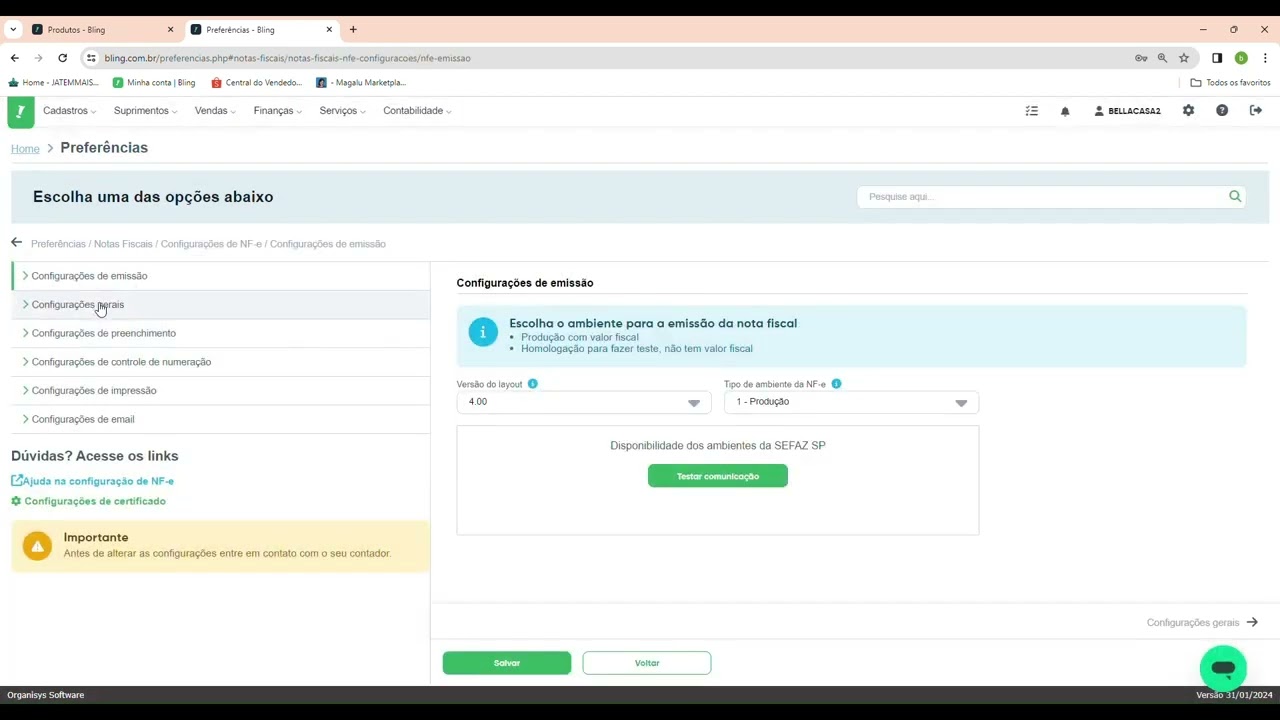Expand Configurações de impressão section

(x=220, y=391)
